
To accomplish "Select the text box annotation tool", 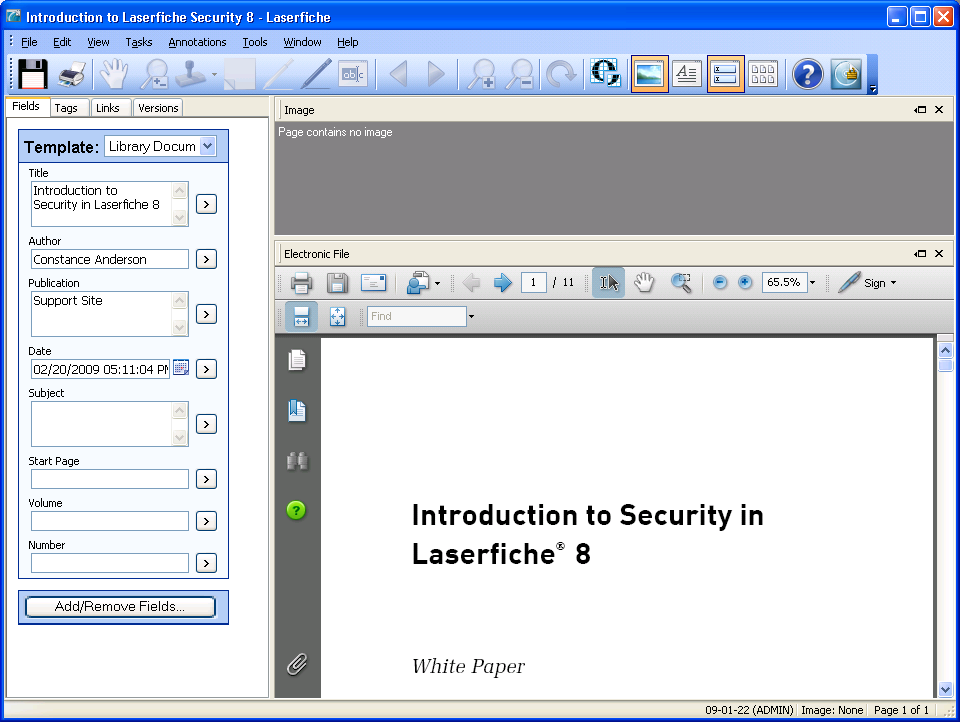I will tap(353, 75).
